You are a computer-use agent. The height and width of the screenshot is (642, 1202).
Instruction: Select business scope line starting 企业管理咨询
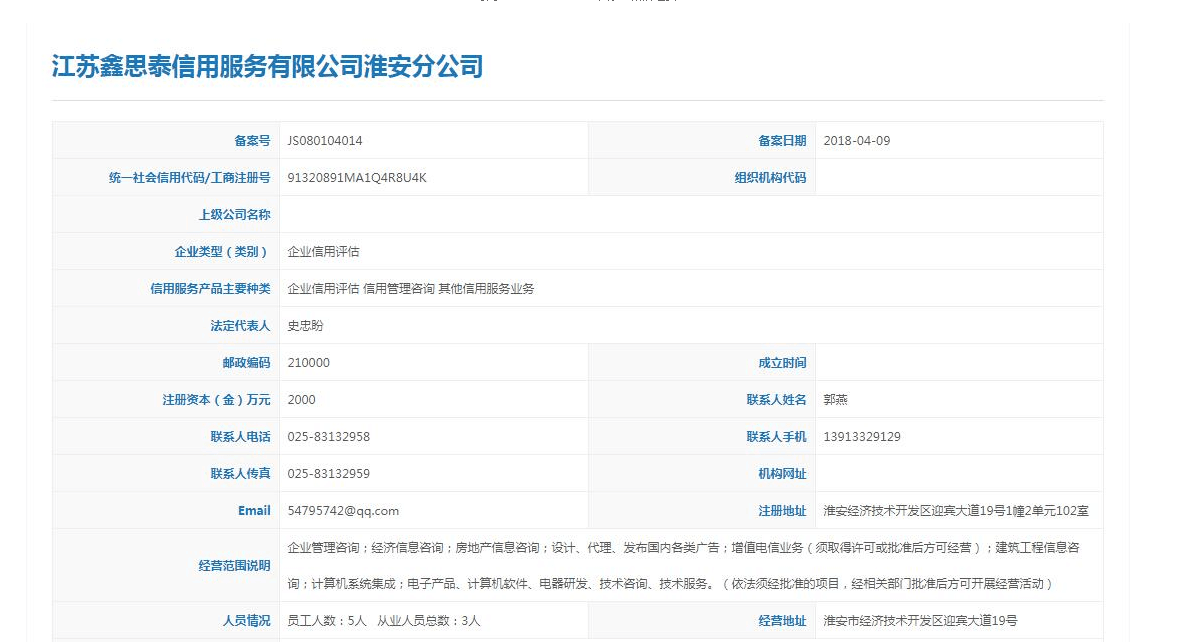click(683, 548)
